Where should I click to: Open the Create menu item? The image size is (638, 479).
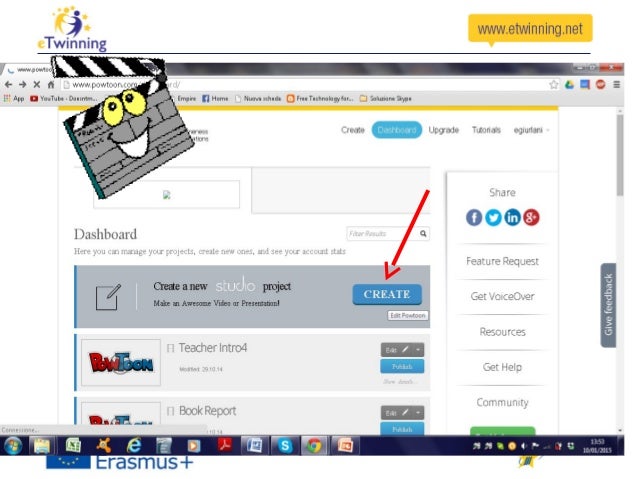coord(353,130)
